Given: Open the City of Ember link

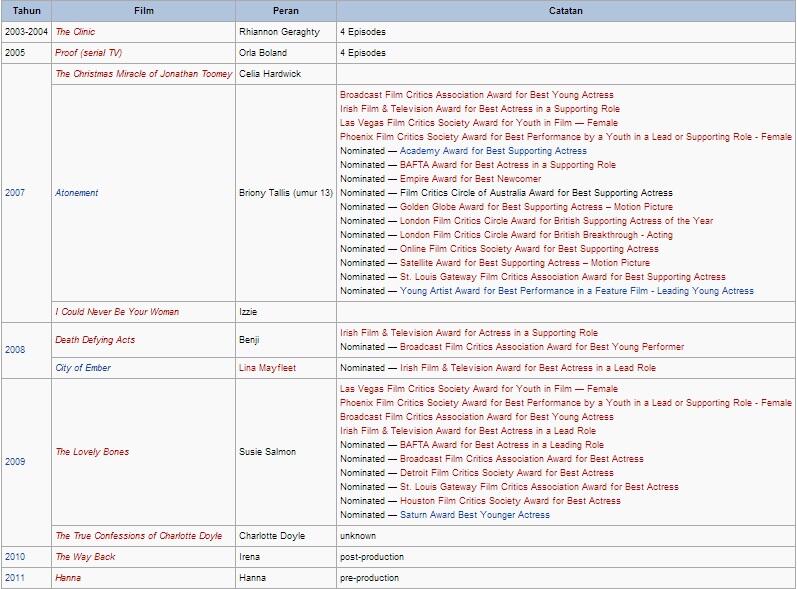Looking at the screenshot, I should point(83,368).
